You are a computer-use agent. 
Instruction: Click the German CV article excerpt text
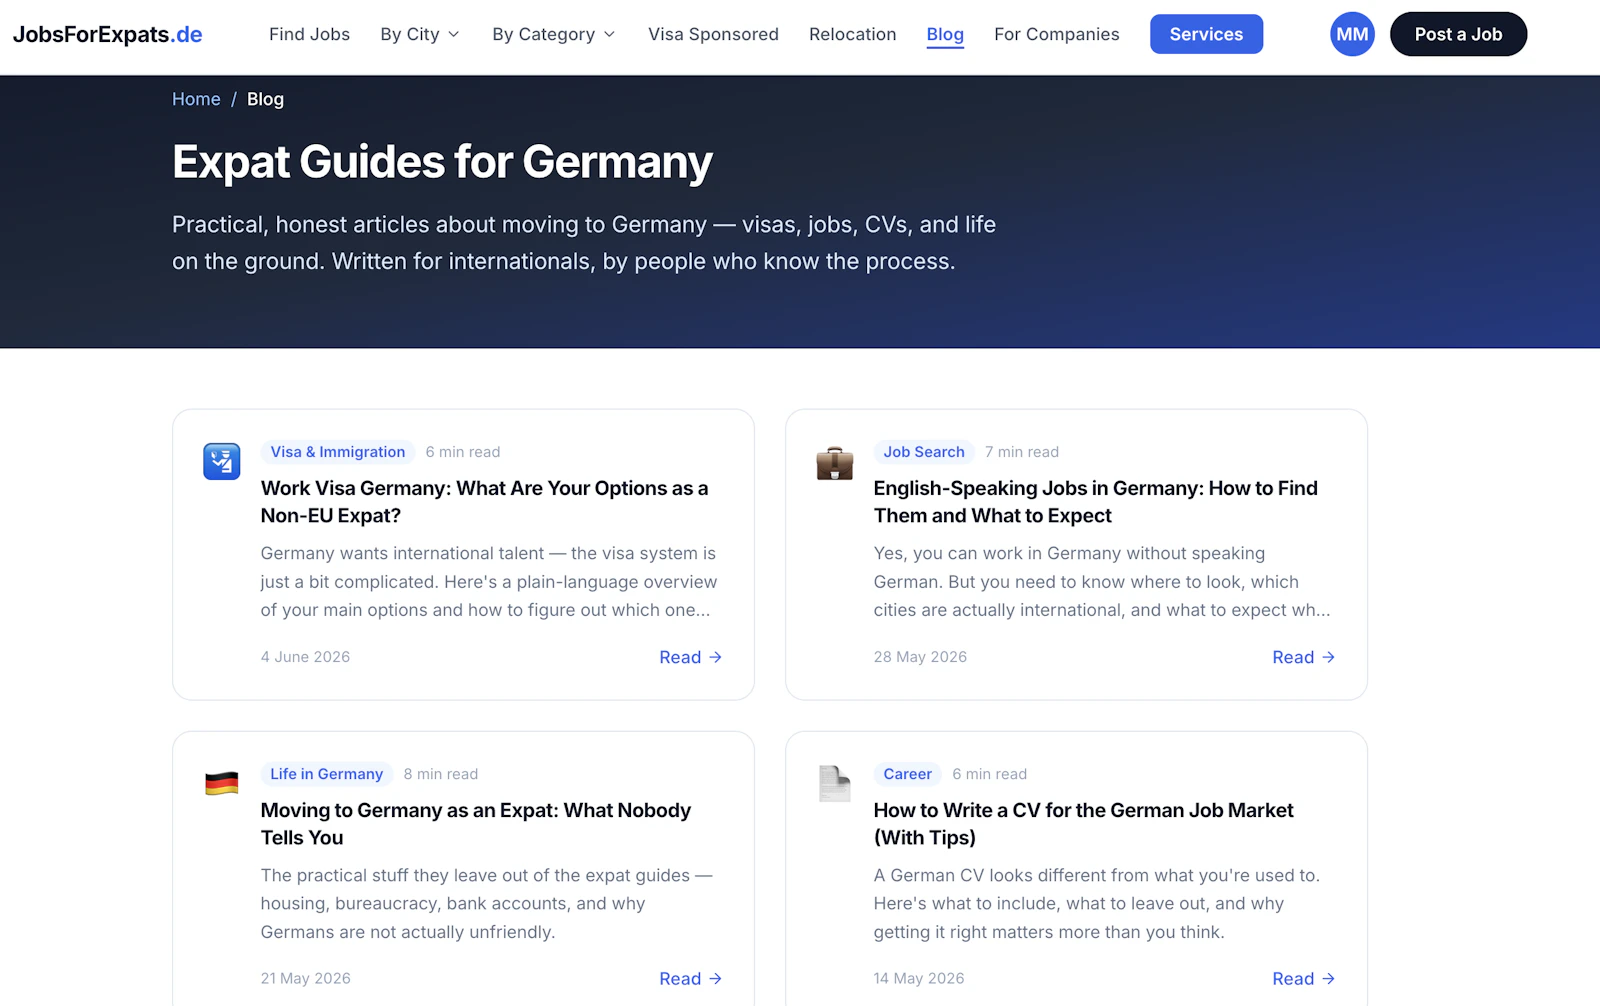(x=1097, y=904)
